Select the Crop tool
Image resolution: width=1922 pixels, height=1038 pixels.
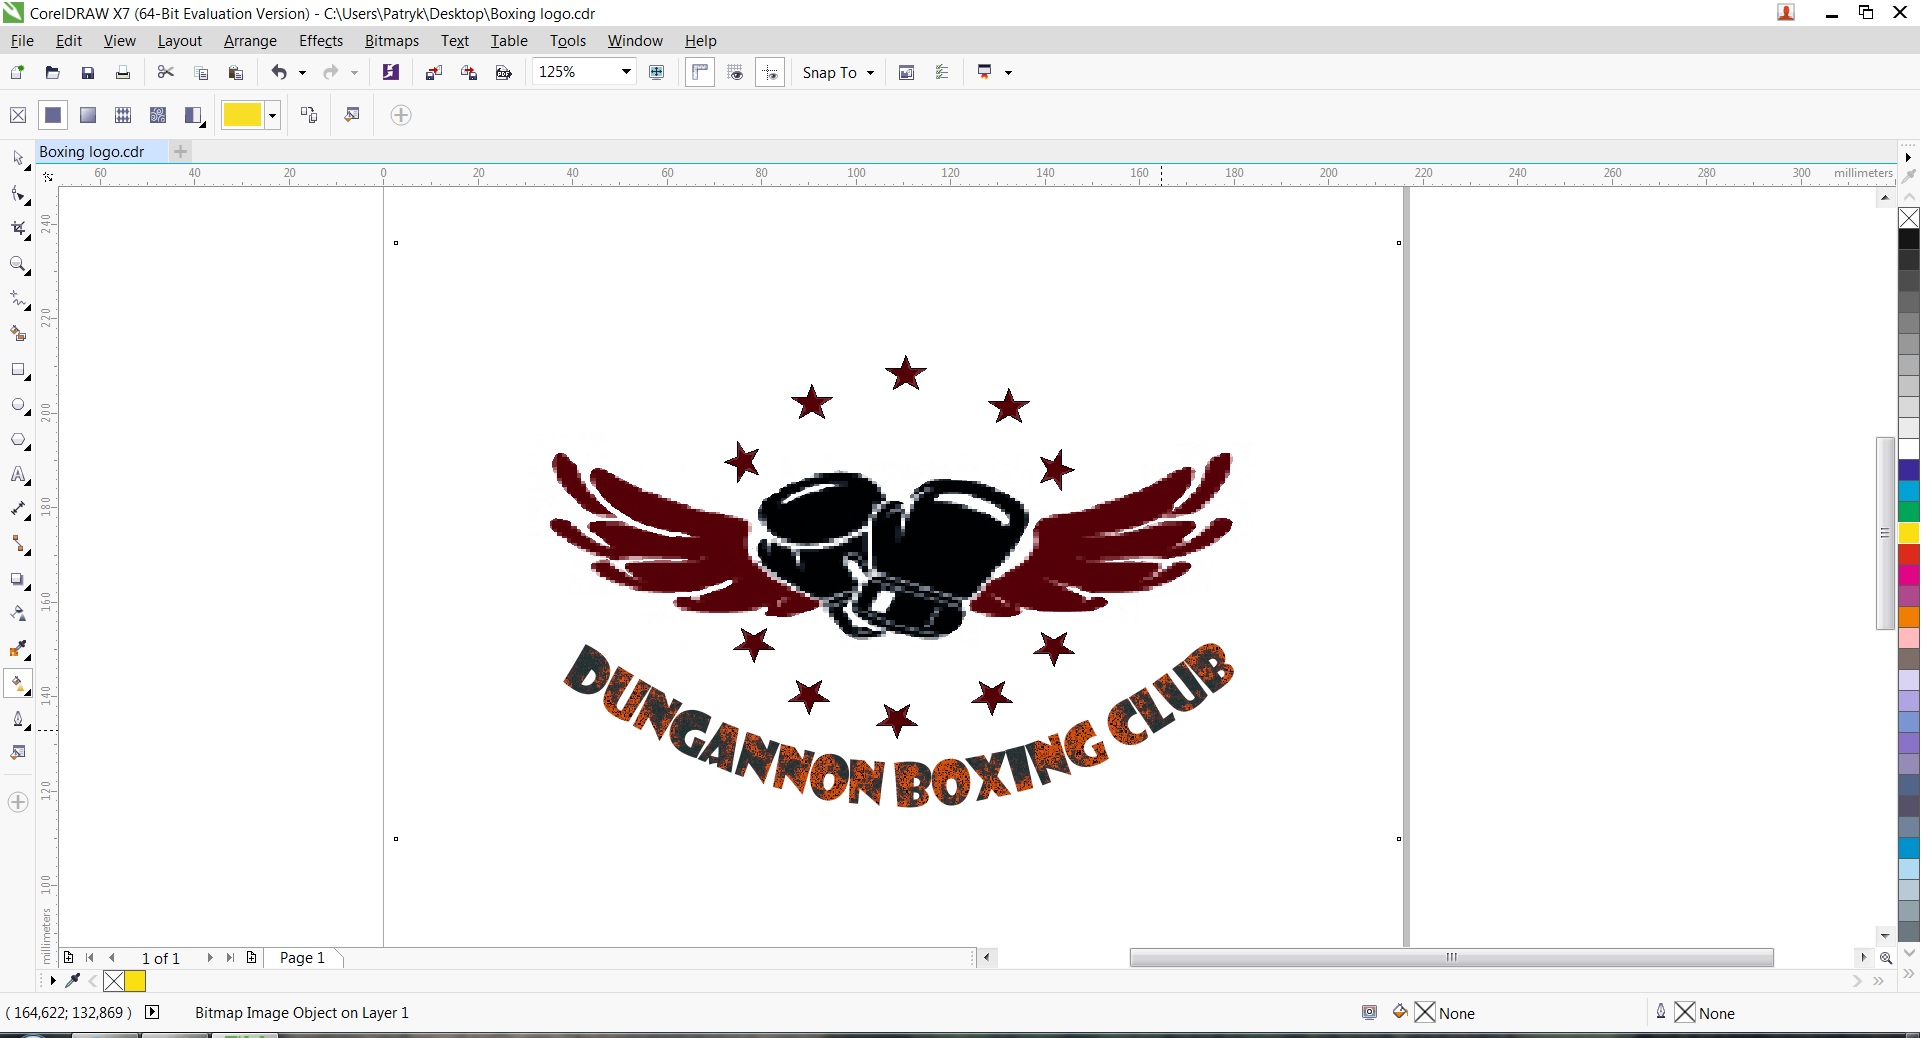[18, 229]
